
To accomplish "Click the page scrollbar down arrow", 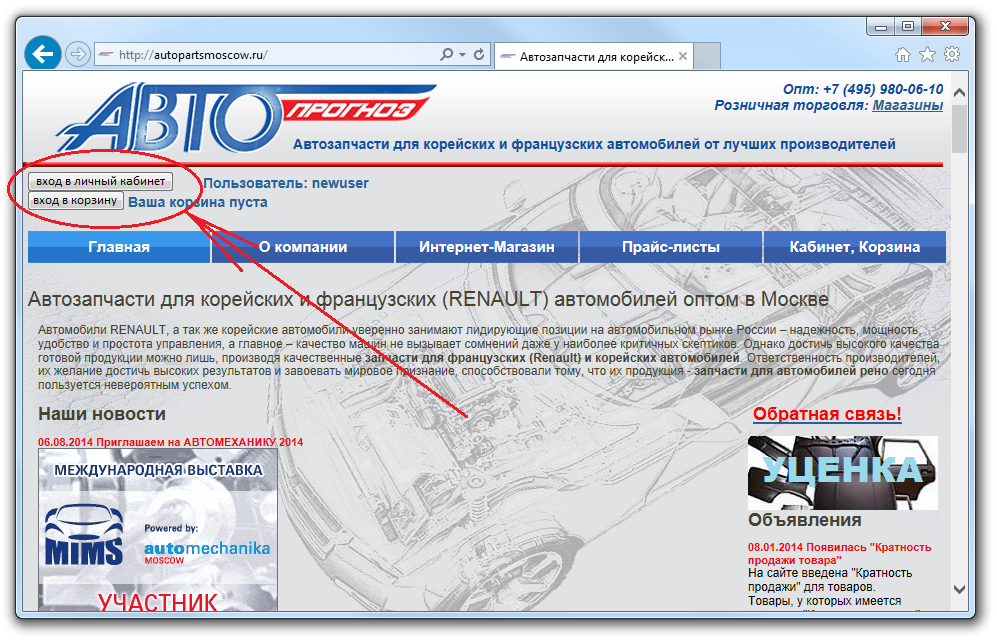I will (x=960, y=589).
